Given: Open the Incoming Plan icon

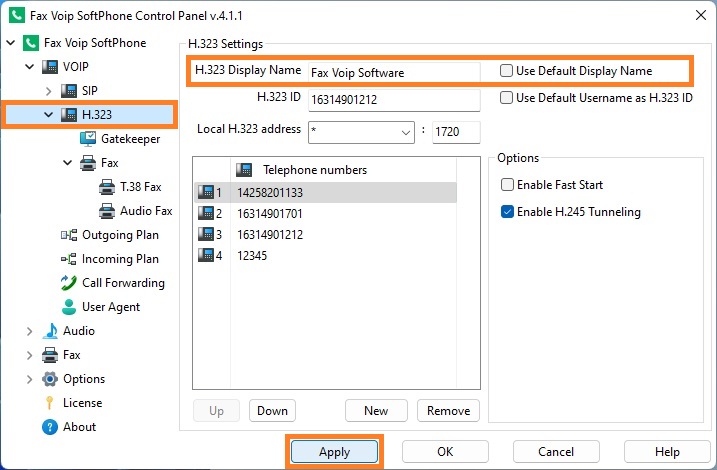Looking at the screenshot, I should (x=69, y=259).
